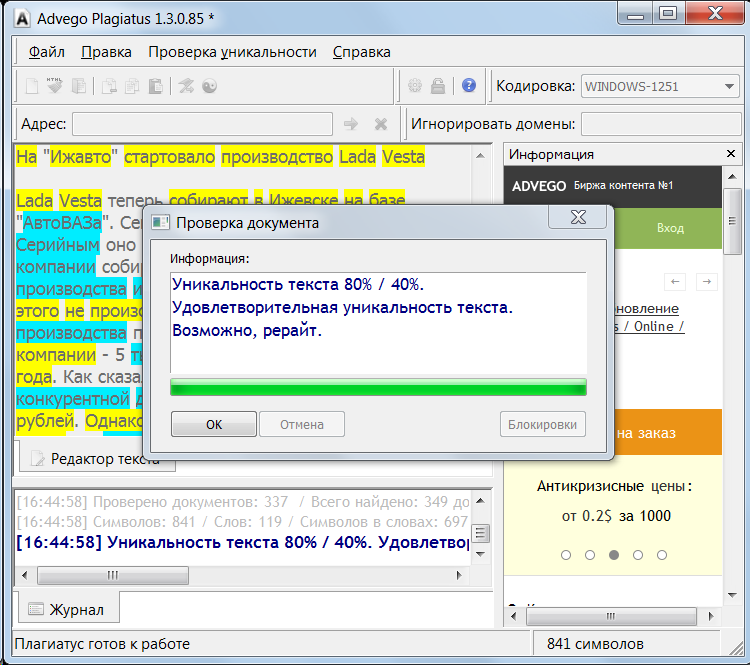
Task: Focus the Адрес input field
Action: click(202, 124)
